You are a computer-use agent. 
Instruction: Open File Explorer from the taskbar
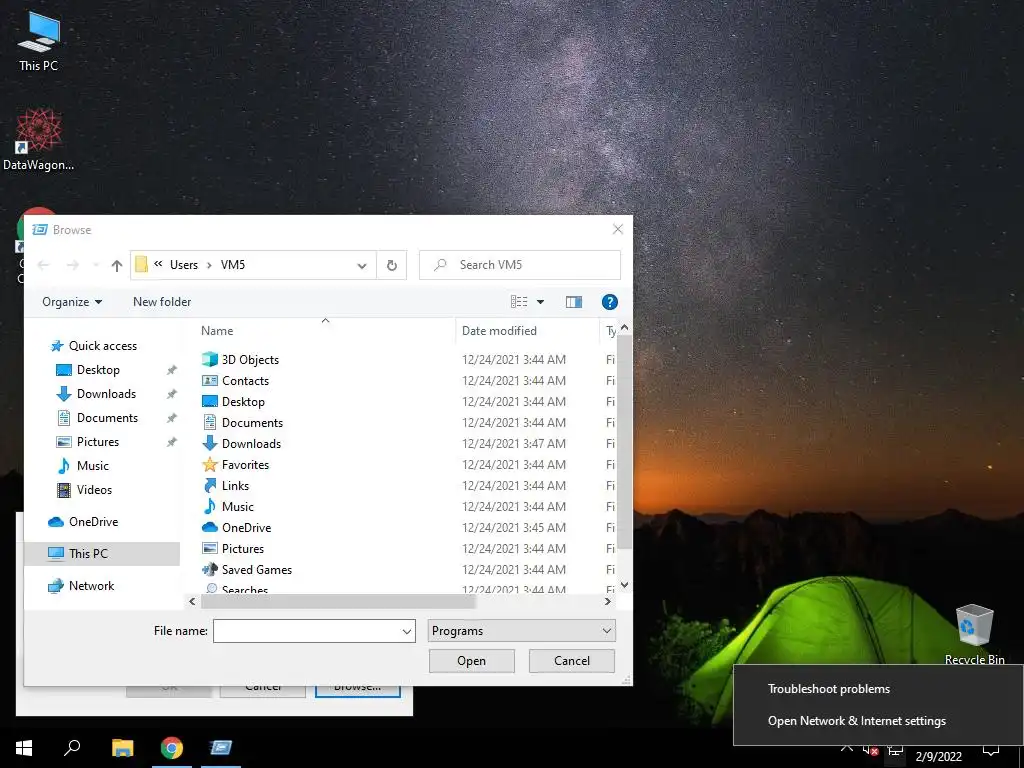122,748
